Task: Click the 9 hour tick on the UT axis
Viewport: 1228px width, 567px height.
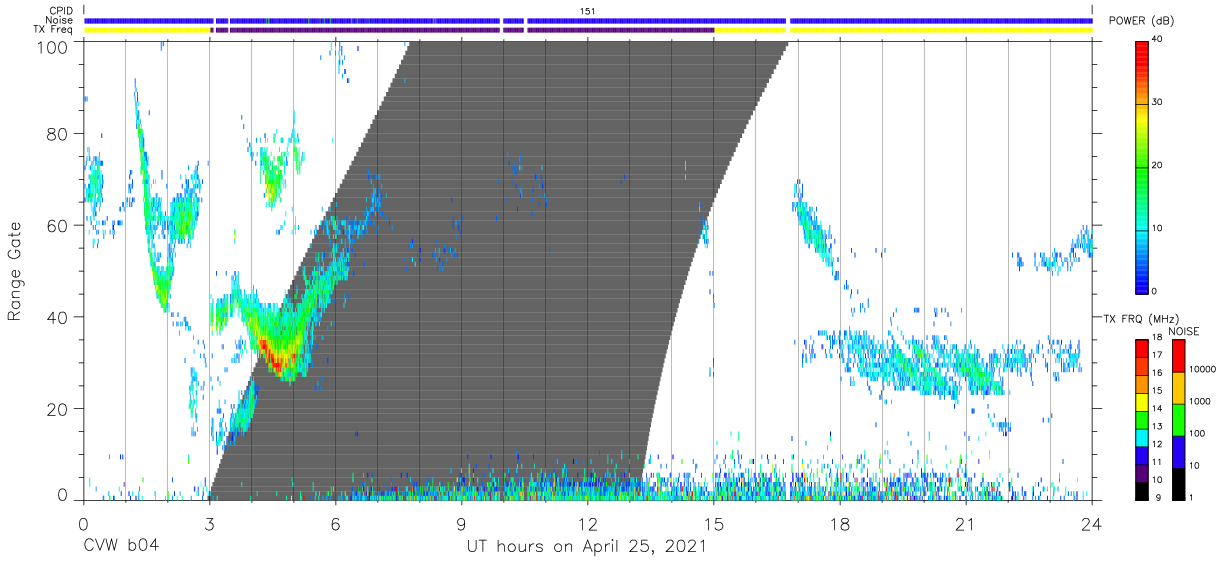Action: [x=461, y=523]
